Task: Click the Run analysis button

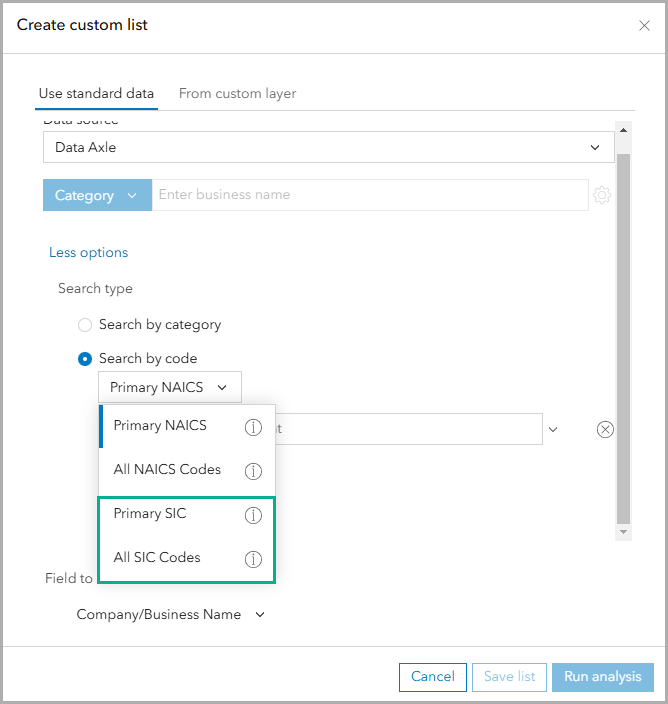Action: 602,677
